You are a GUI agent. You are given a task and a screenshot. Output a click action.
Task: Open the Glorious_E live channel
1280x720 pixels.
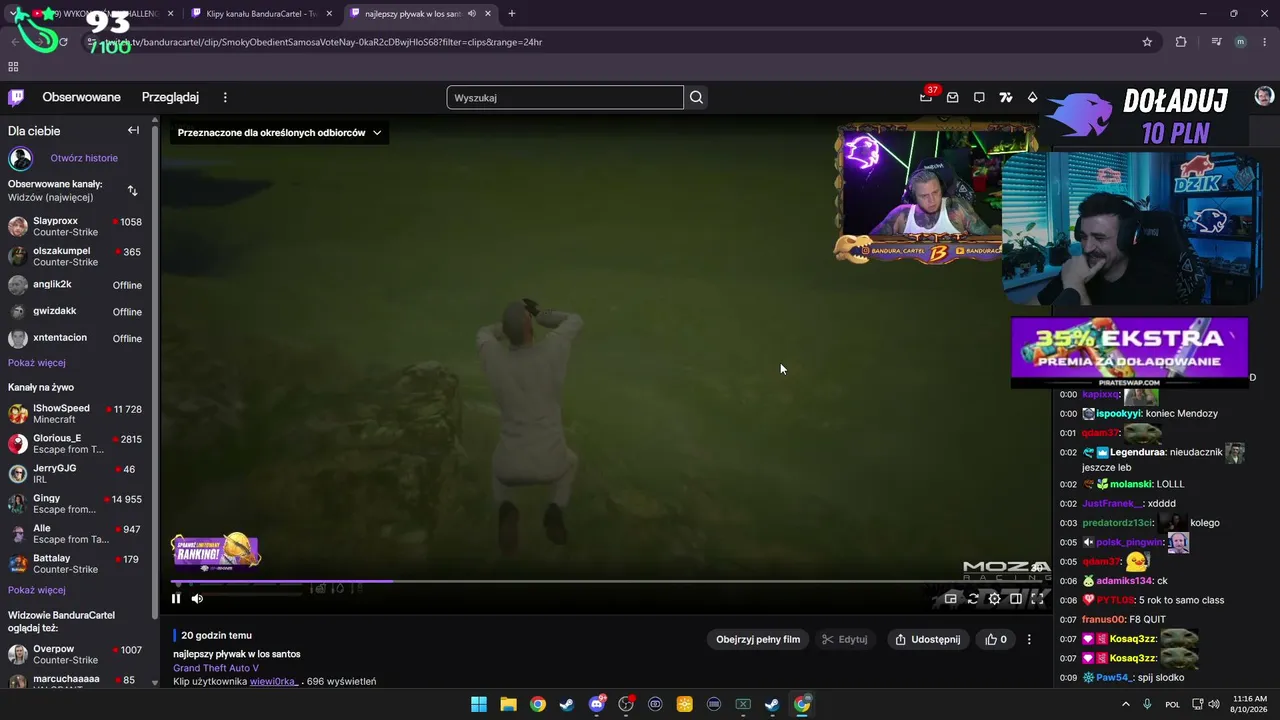point(79,444)
